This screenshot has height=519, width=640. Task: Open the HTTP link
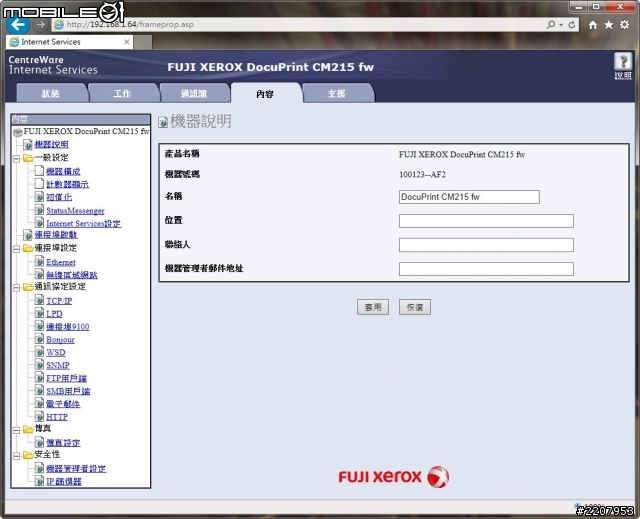click(57, 417)
